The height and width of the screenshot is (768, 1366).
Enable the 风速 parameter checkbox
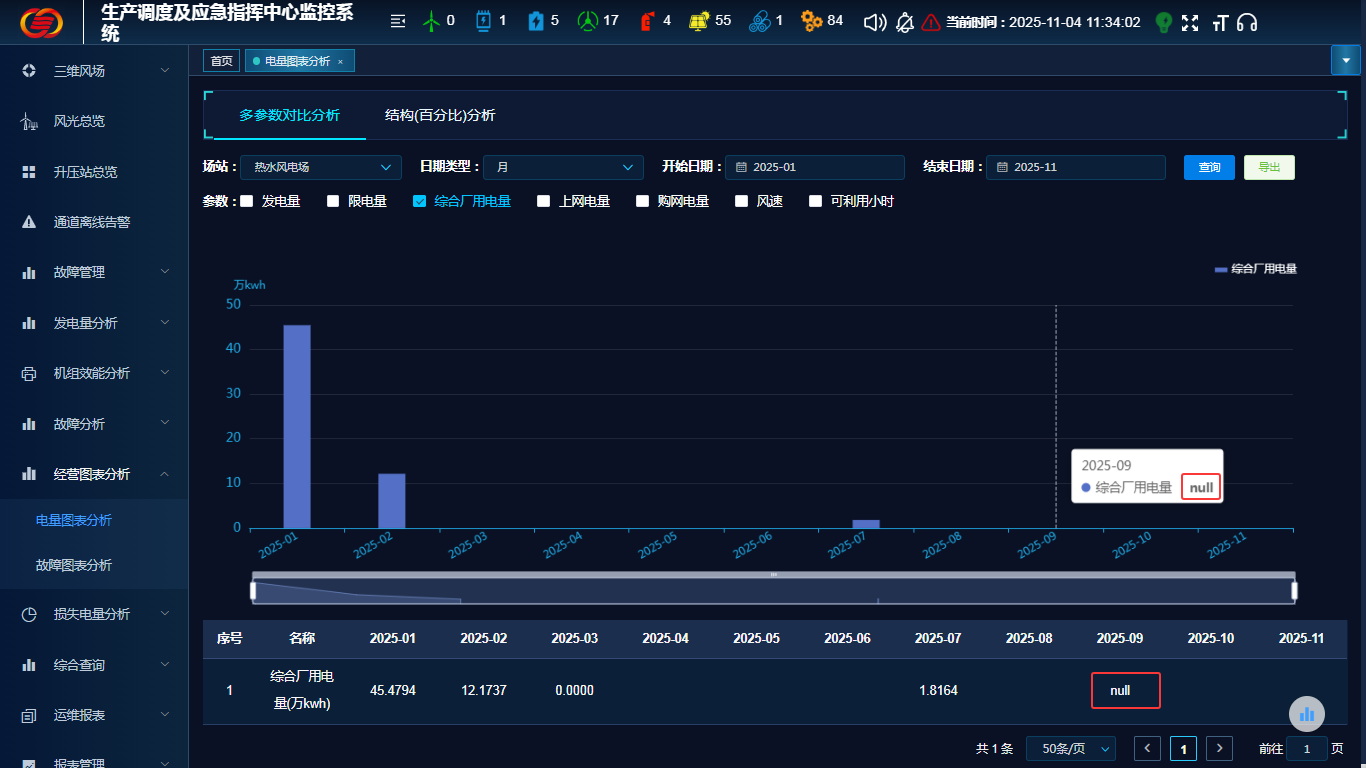click(742, 201)
